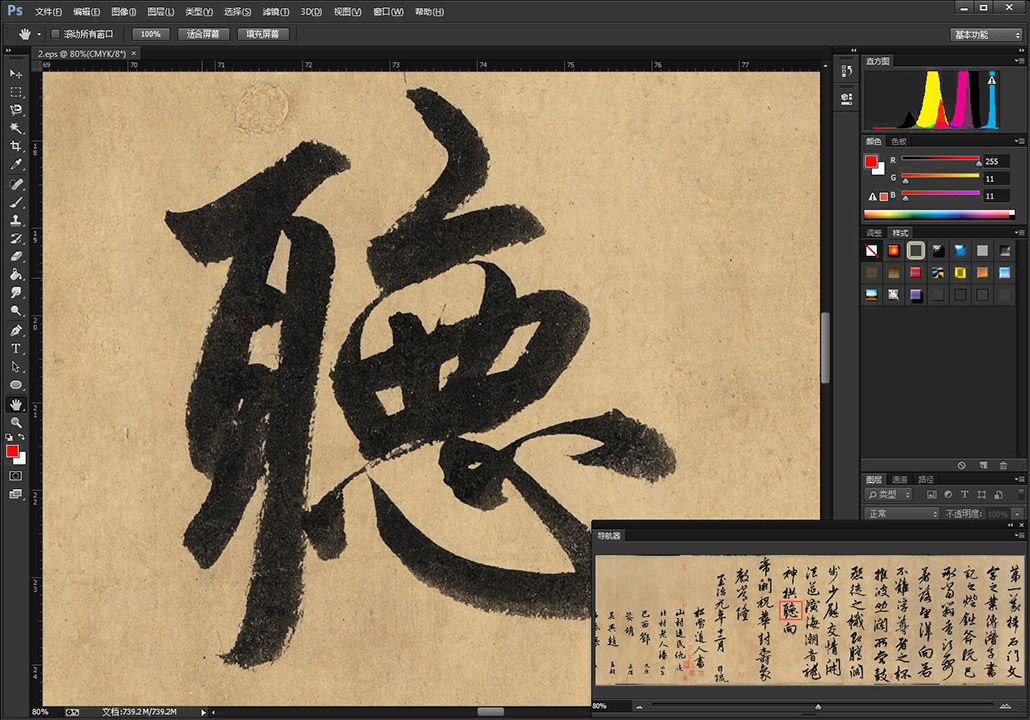Open the 不透明度 opacity dropdown arrow
The width and height of the screenshot is (1030, 720).
pyautogui.click(x=1018, y=514)
